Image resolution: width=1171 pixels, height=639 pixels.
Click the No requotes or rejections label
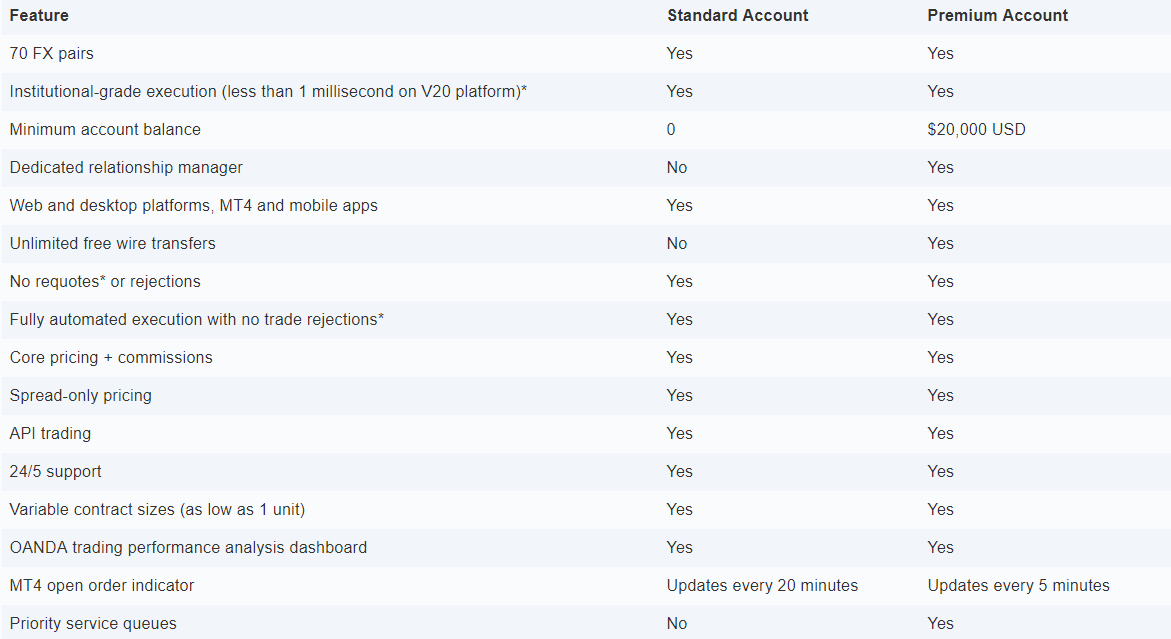tap(105, 282)
